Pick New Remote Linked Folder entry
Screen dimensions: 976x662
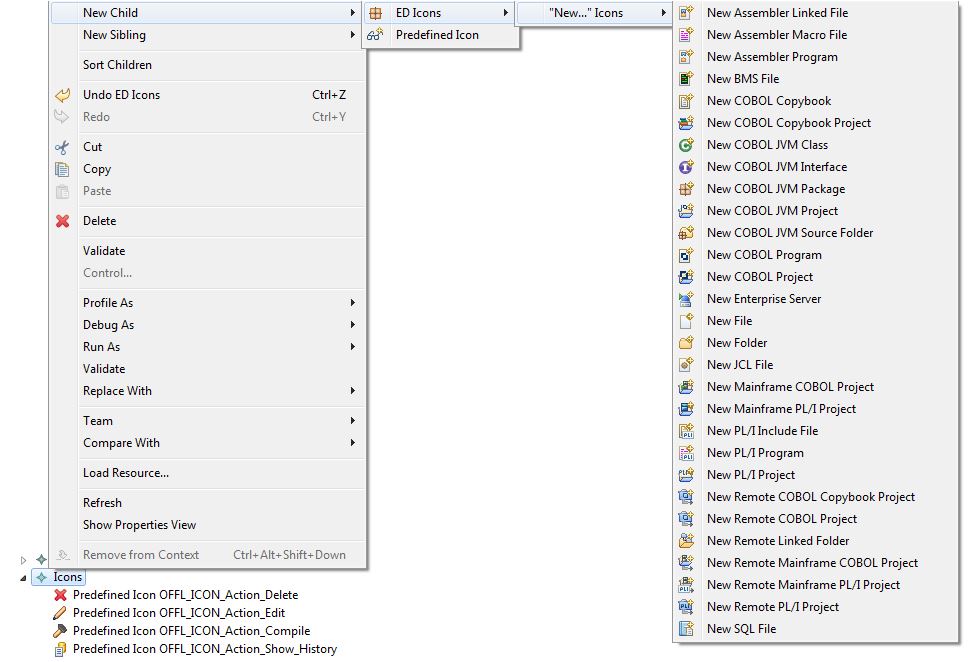click(x=777, y=541)
